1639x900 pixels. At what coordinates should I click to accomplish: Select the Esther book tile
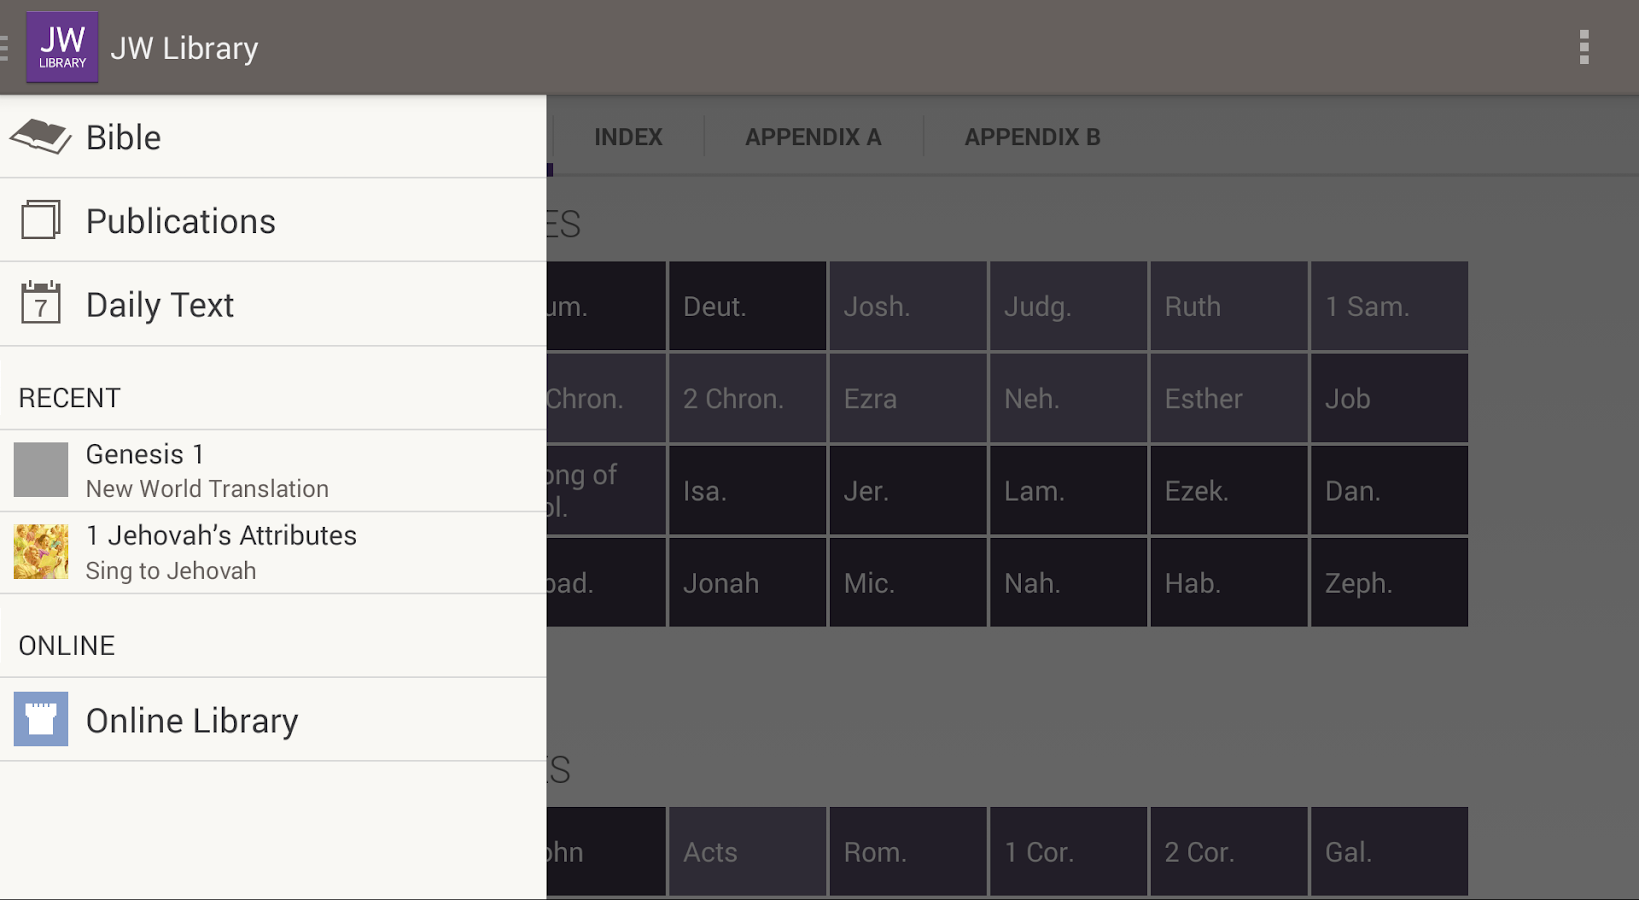tap(1228, 399)
